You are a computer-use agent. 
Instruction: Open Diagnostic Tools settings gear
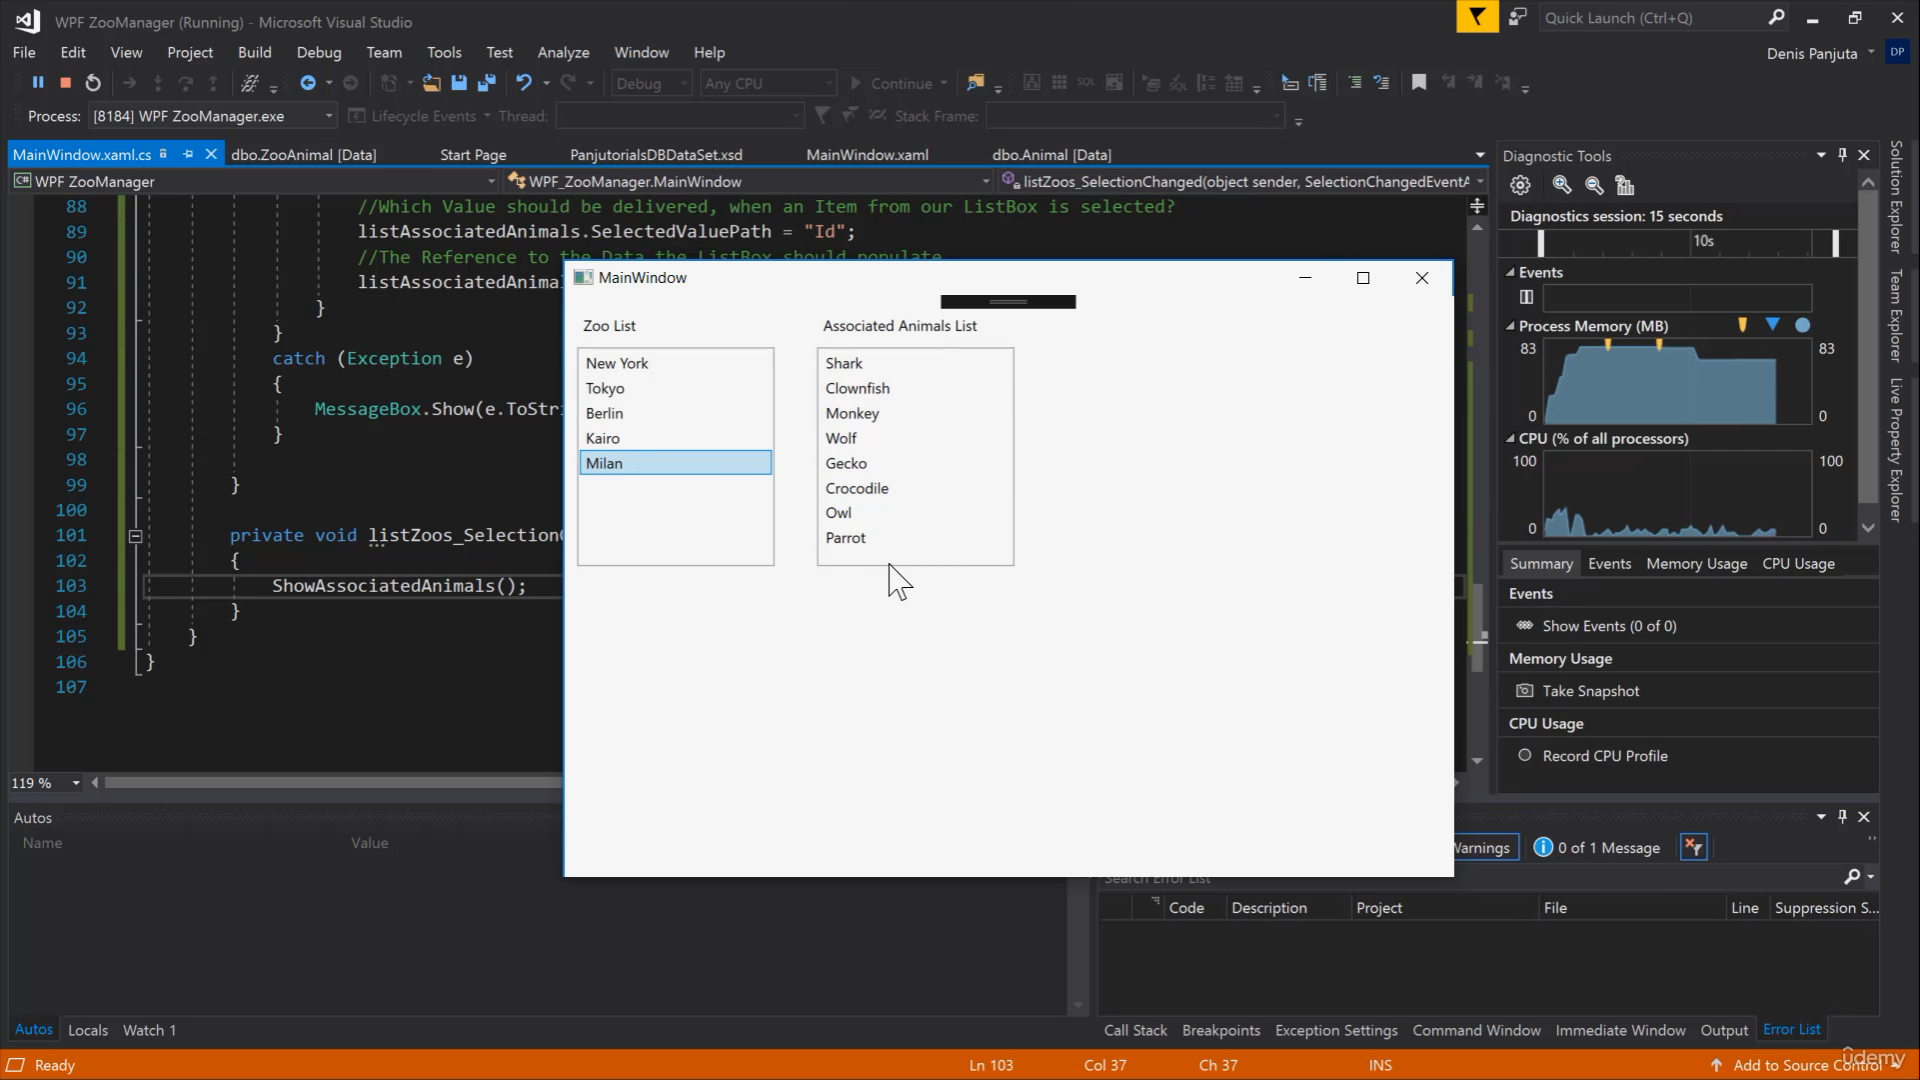point(1520,185)
